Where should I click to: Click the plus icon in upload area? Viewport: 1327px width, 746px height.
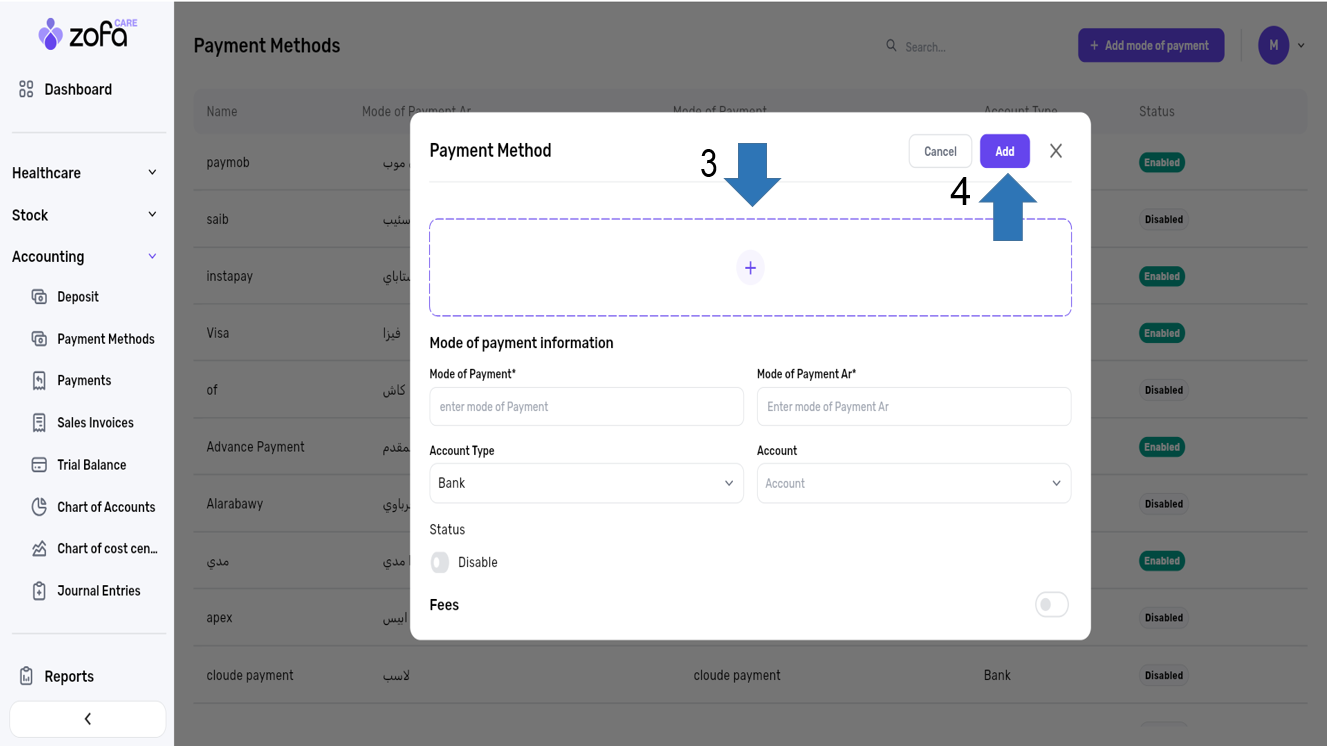(x=750, y=268)
